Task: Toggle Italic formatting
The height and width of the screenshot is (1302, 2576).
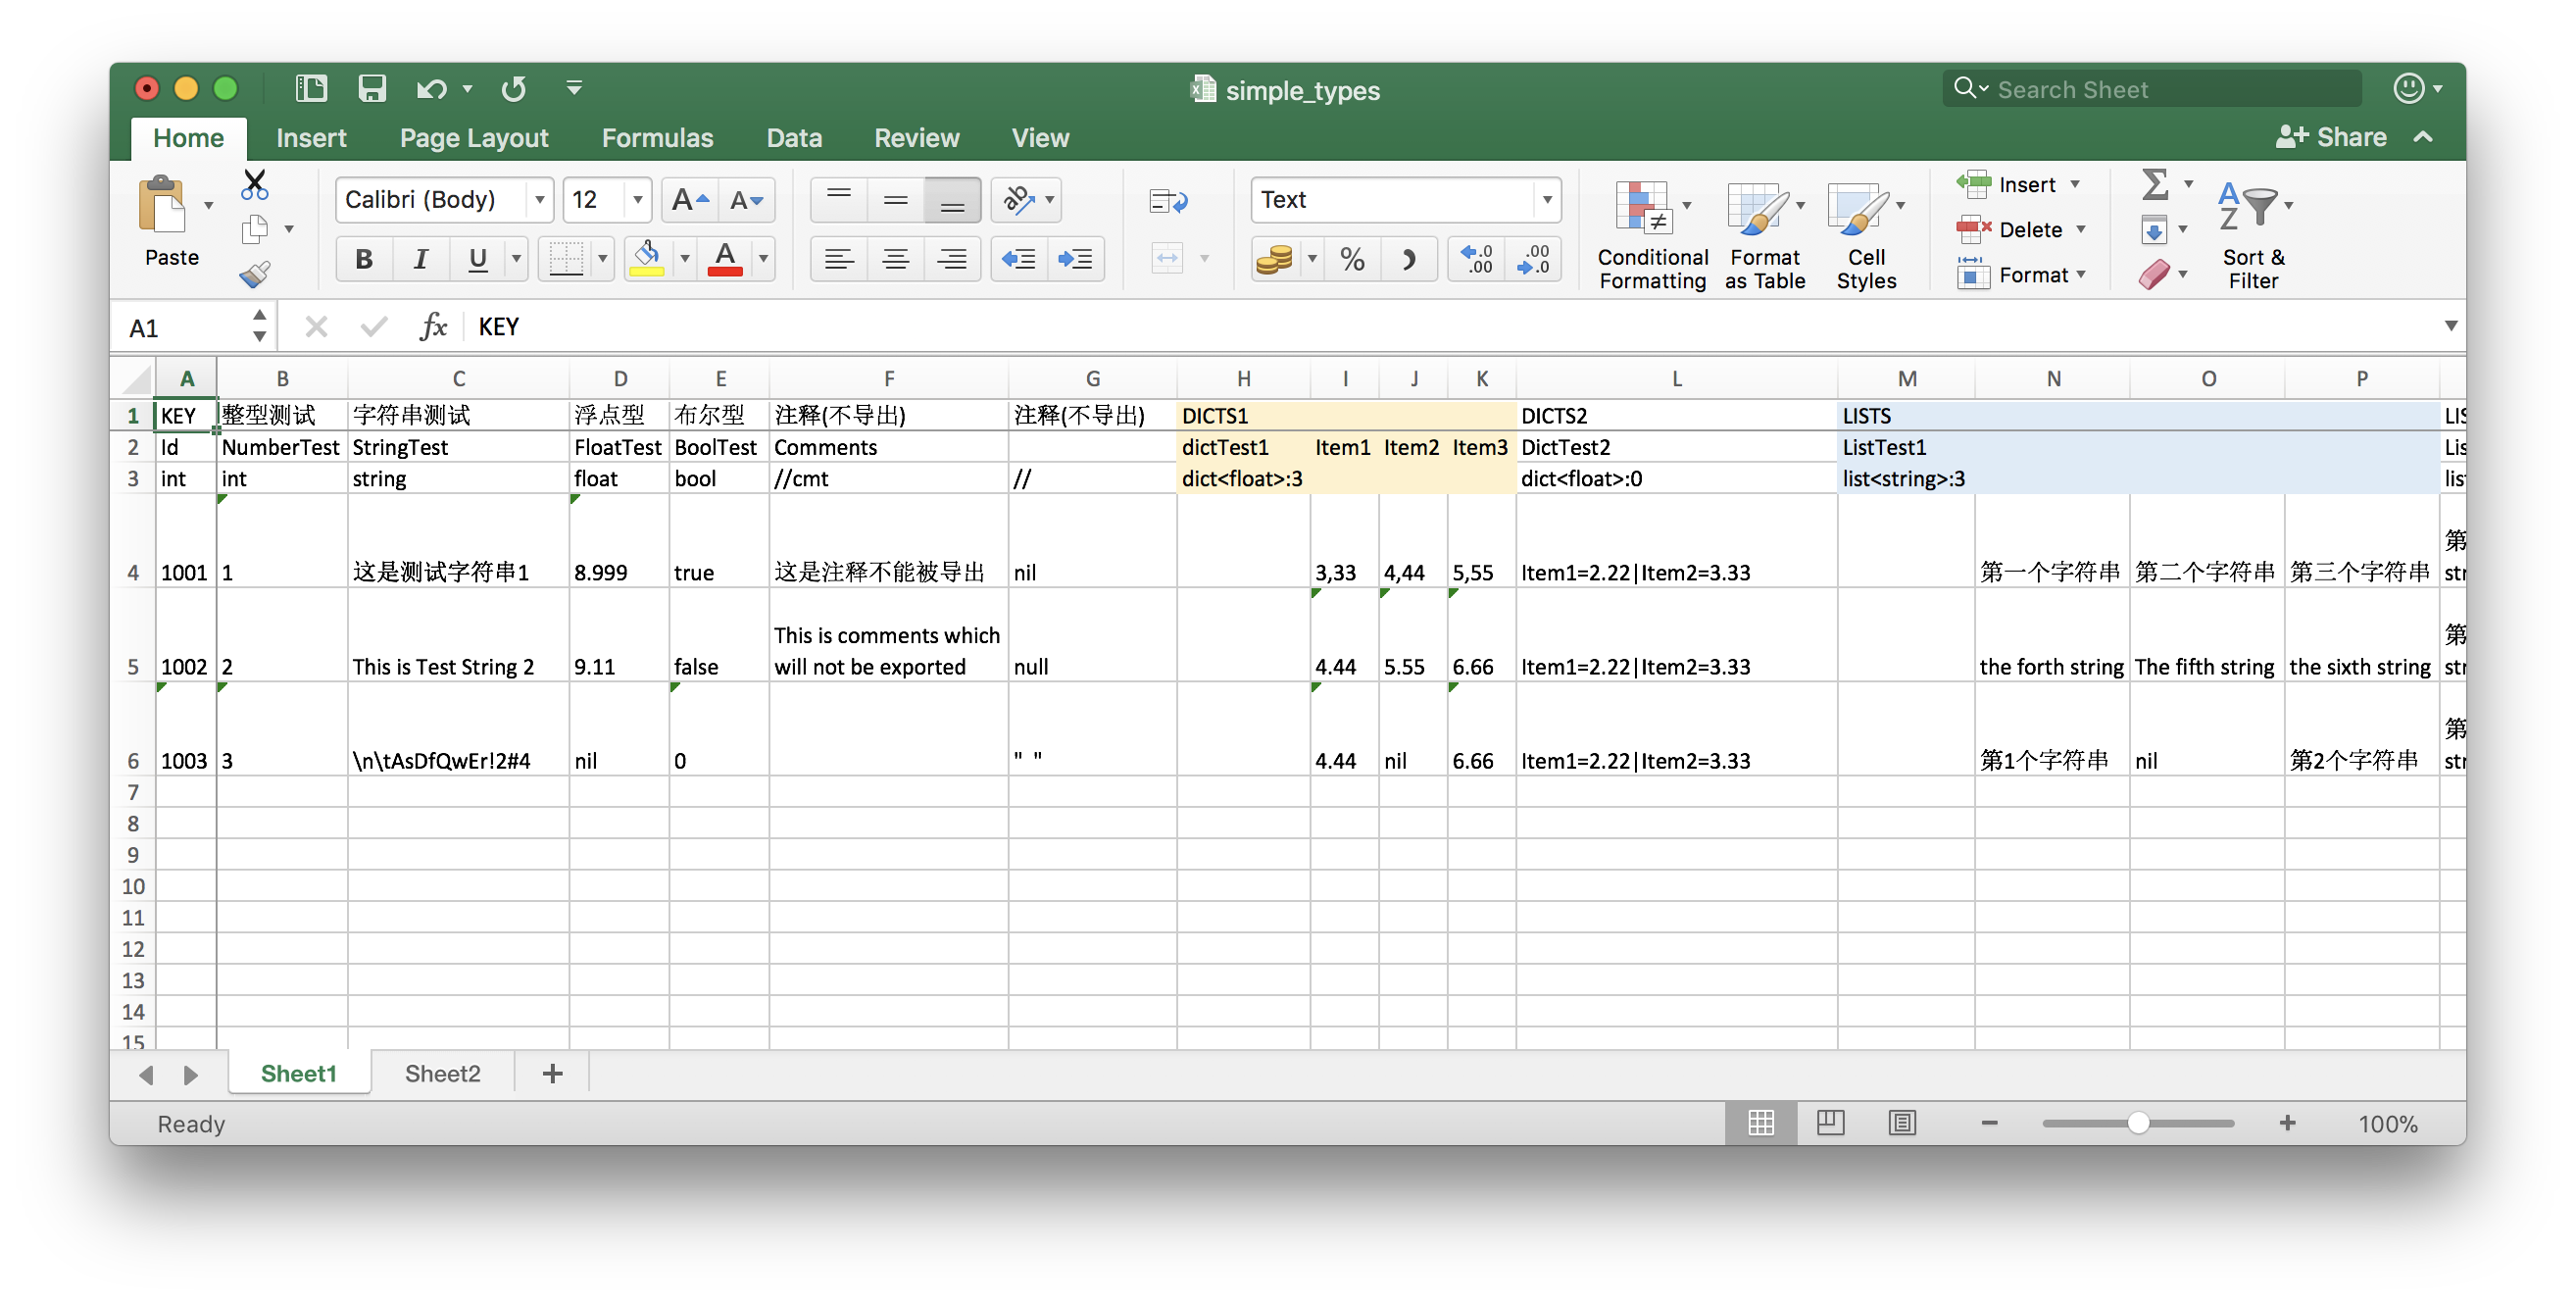Action: coord(421,260)
